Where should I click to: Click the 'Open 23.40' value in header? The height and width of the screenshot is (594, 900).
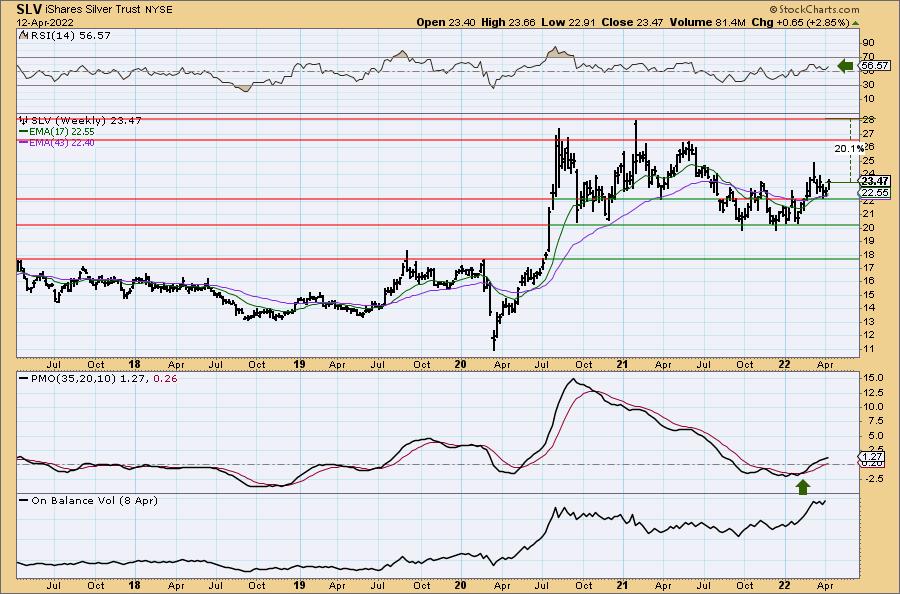445,22
